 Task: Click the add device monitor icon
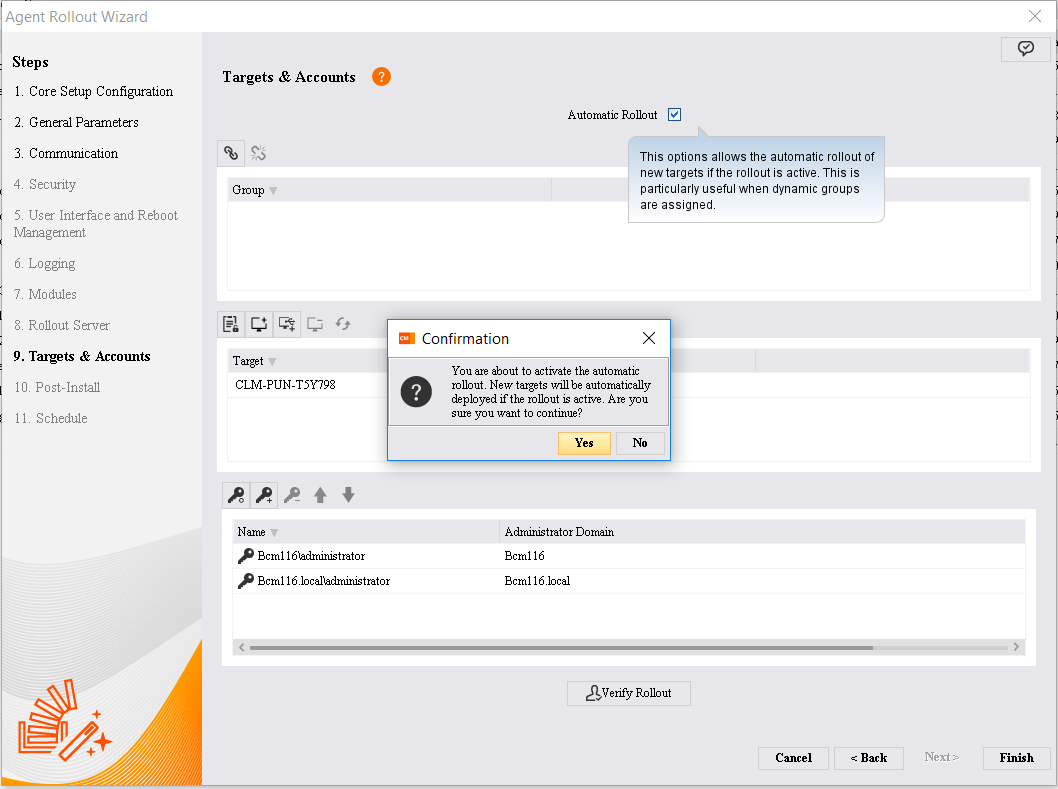click(259, 323)
